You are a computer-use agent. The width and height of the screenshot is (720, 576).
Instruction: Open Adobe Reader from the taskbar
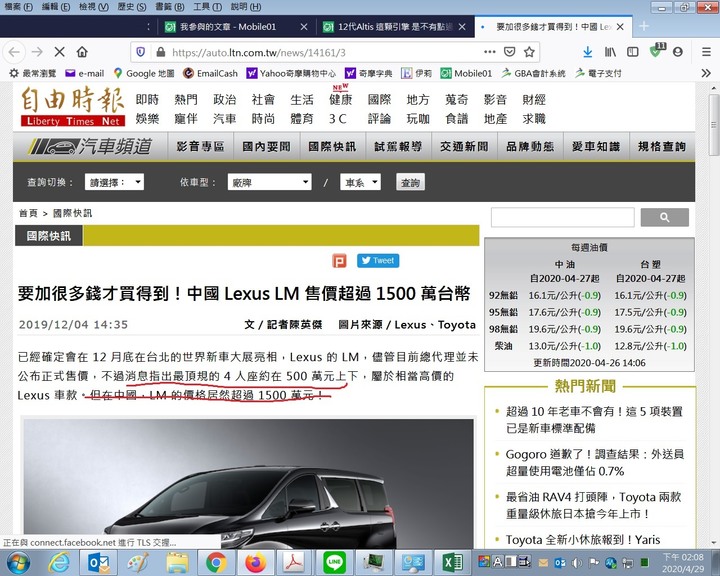click(x=295, y=563)
